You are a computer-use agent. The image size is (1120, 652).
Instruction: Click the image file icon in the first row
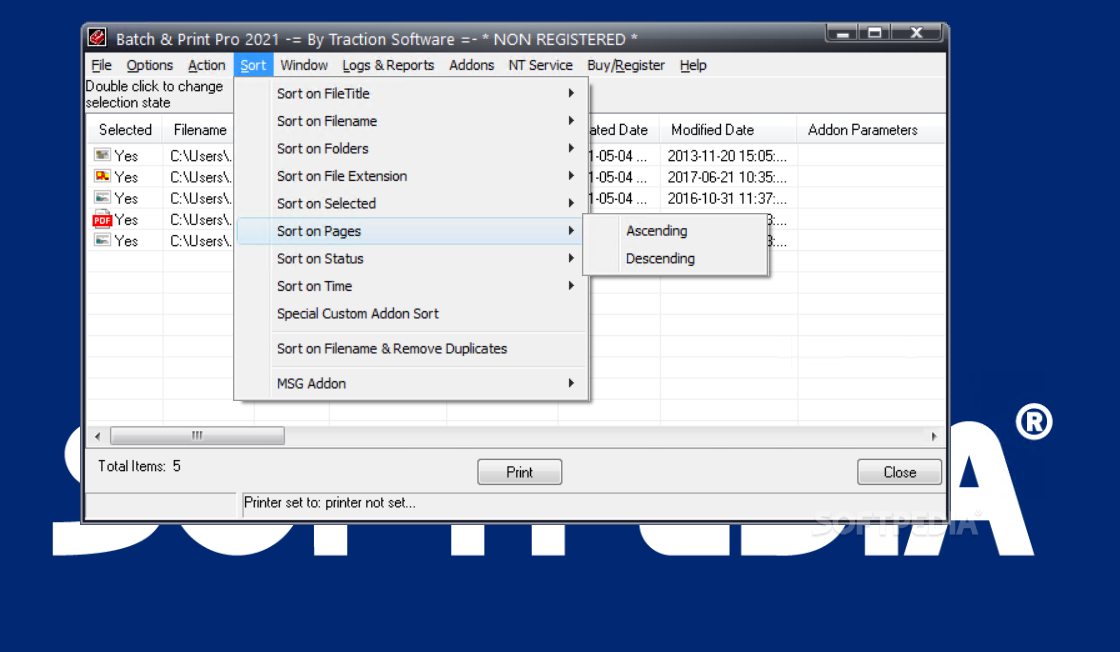coord(102,155)
